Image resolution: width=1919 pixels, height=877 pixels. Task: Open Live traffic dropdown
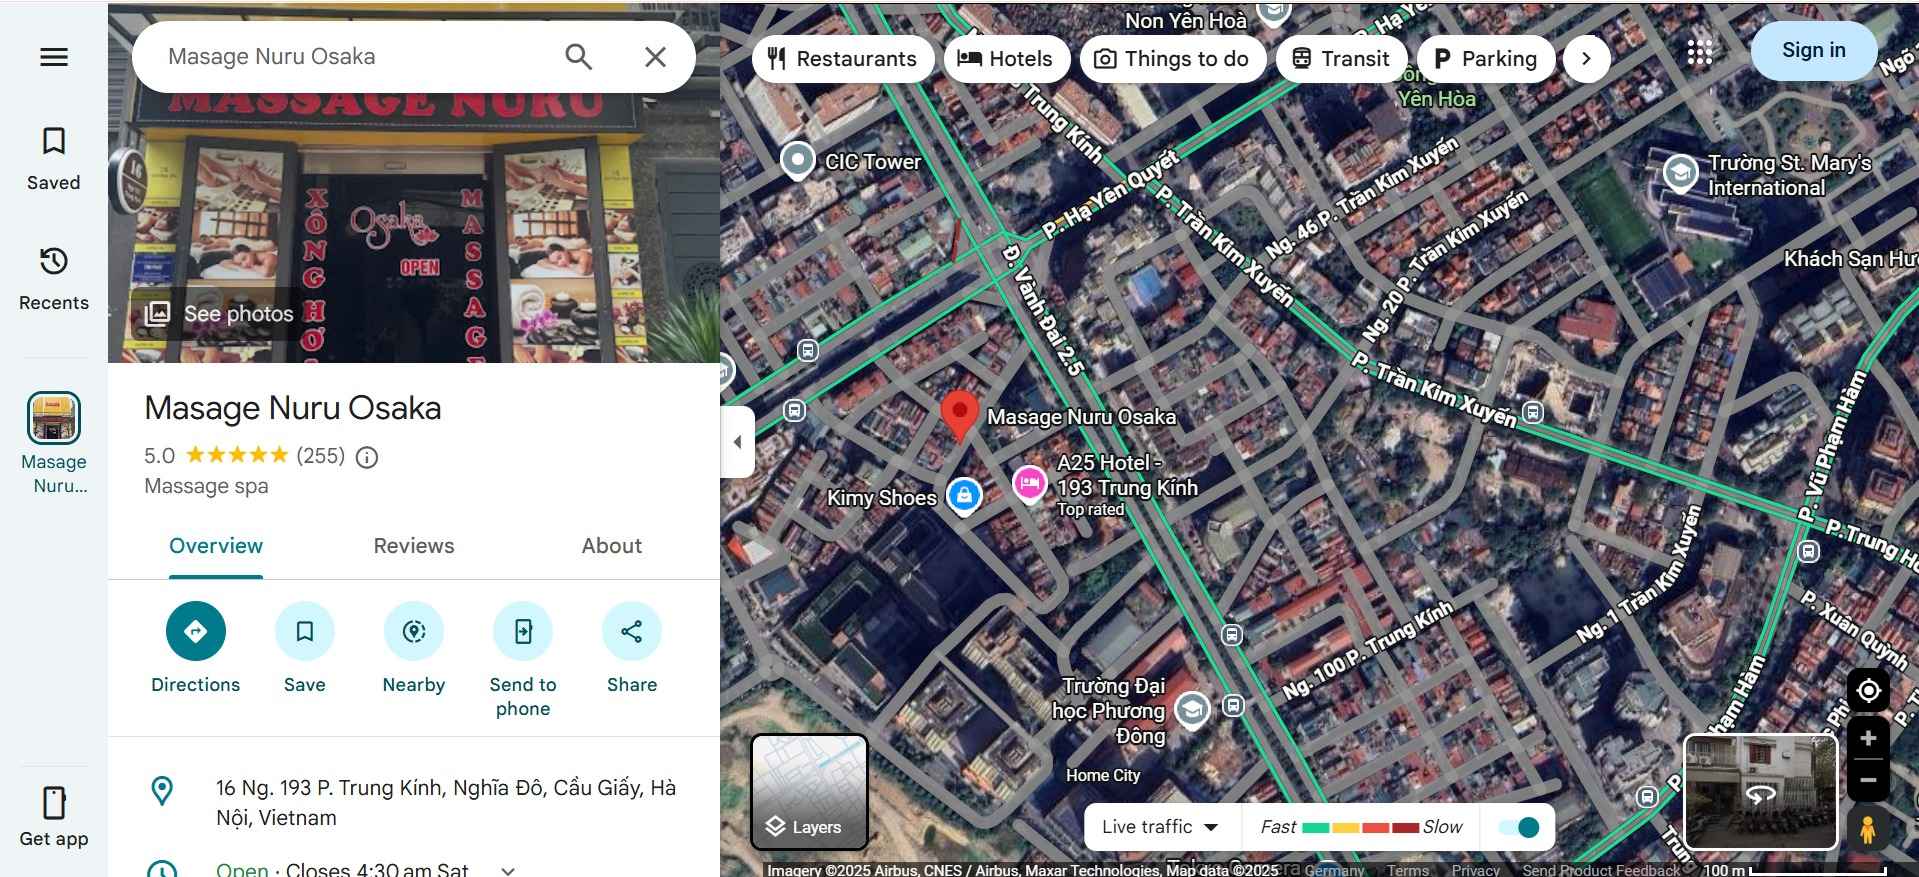click(x=1160, y=827)
